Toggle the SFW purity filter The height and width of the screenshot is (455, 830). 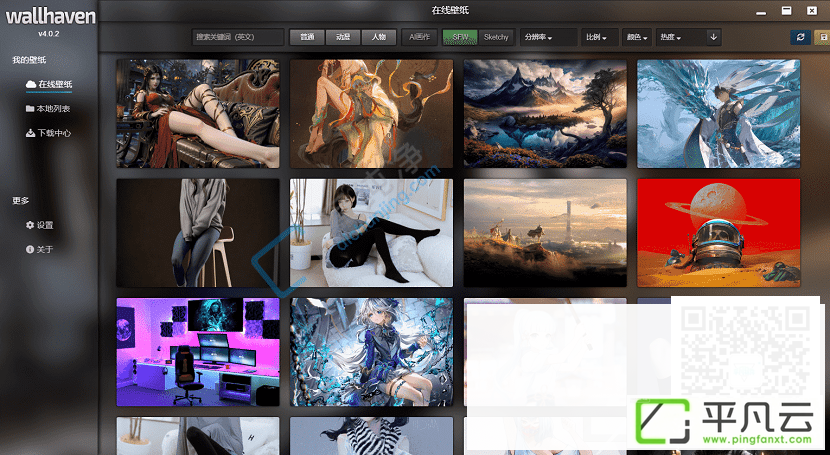point(460,37)
